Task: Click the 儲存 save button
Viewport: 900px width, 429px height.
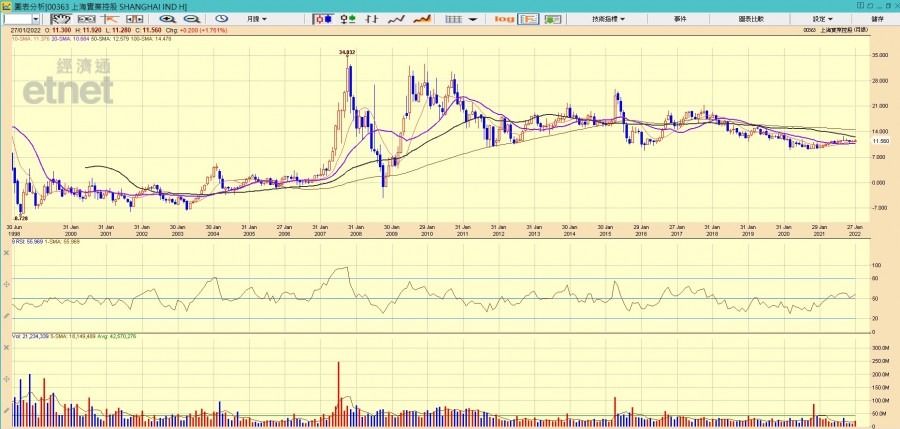Action: click(x=877, y=19)
